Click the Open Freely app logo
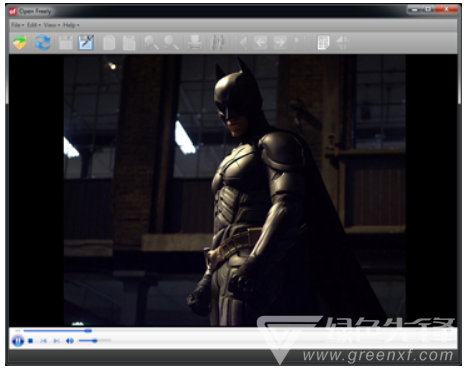 coord(13,12)
